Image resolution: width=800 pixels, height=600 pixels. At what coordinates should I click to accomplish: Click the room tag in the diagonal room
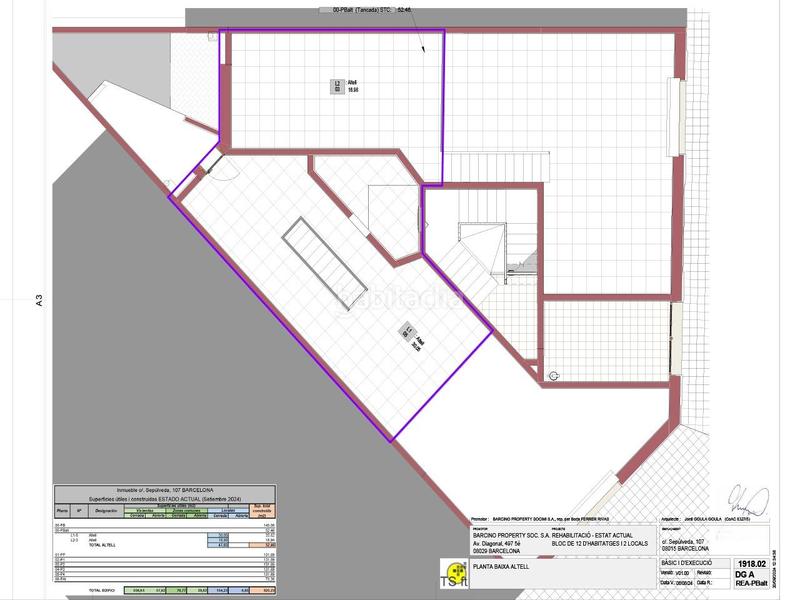coord(408,333)
